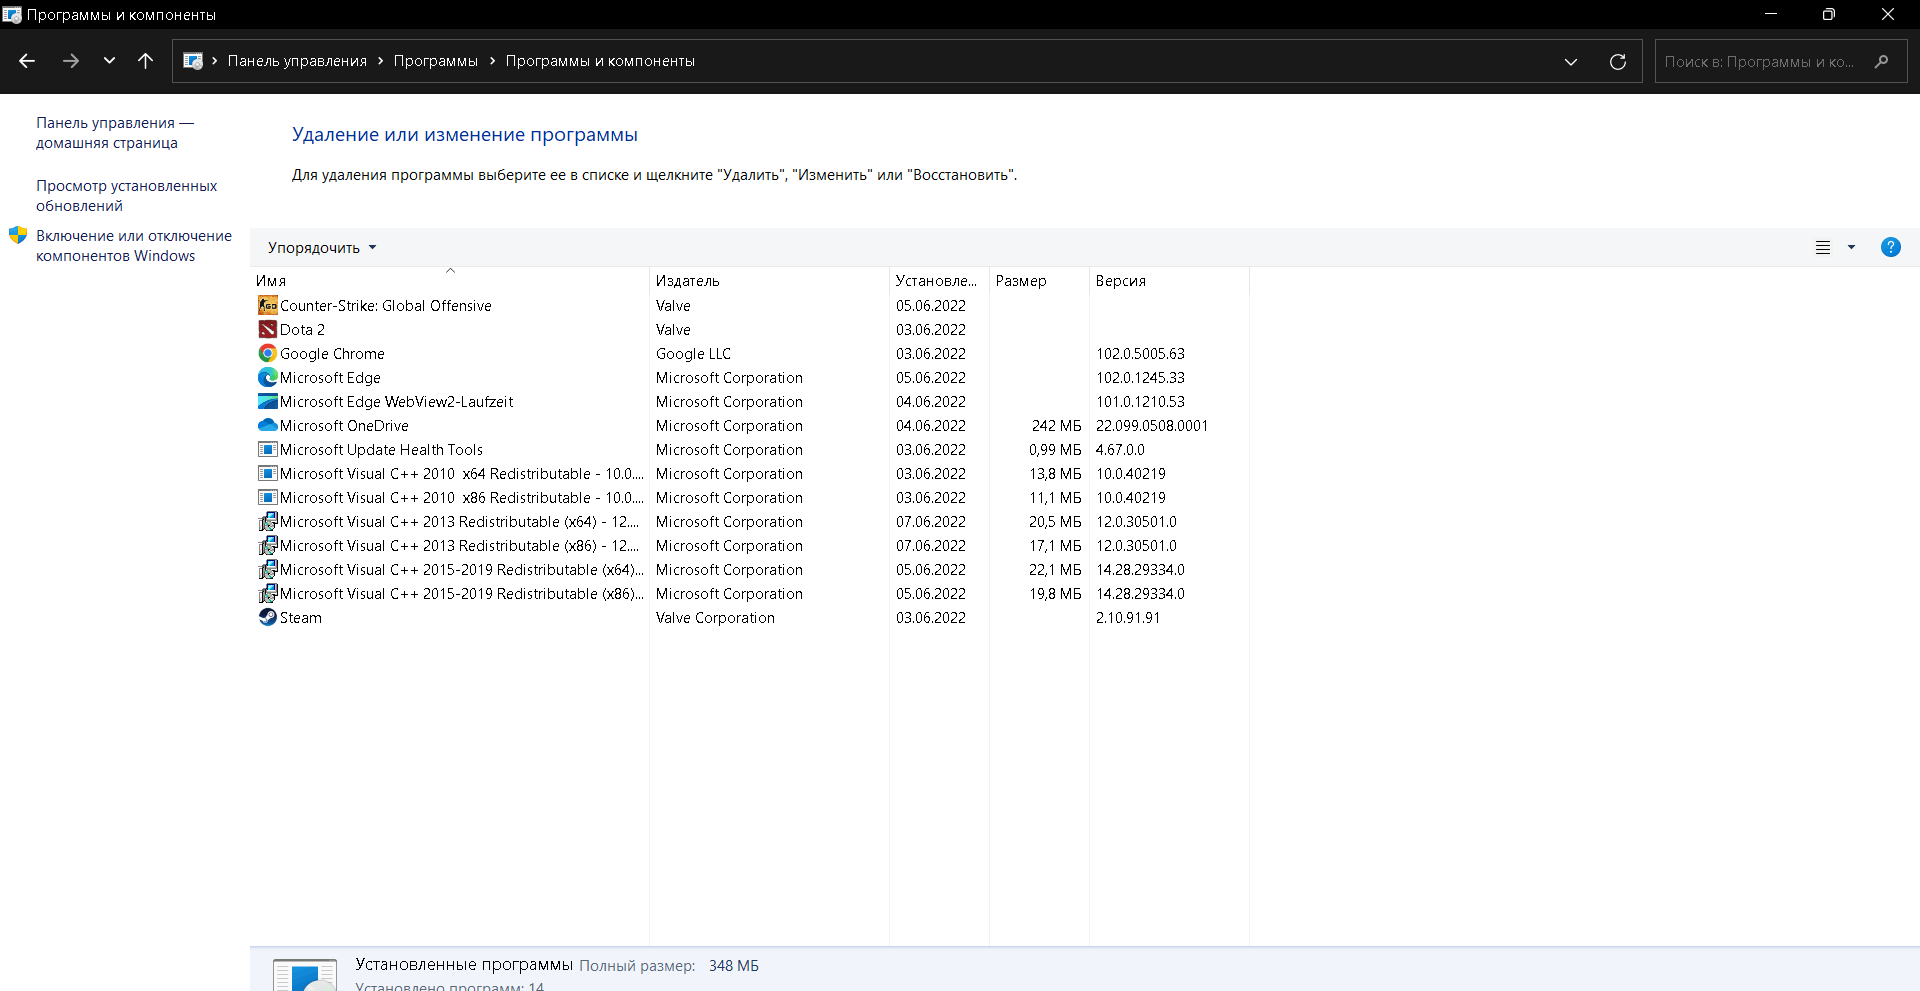Click Программы и компоненты breadcrumb
1920x991 pixels.
(600, 61)
